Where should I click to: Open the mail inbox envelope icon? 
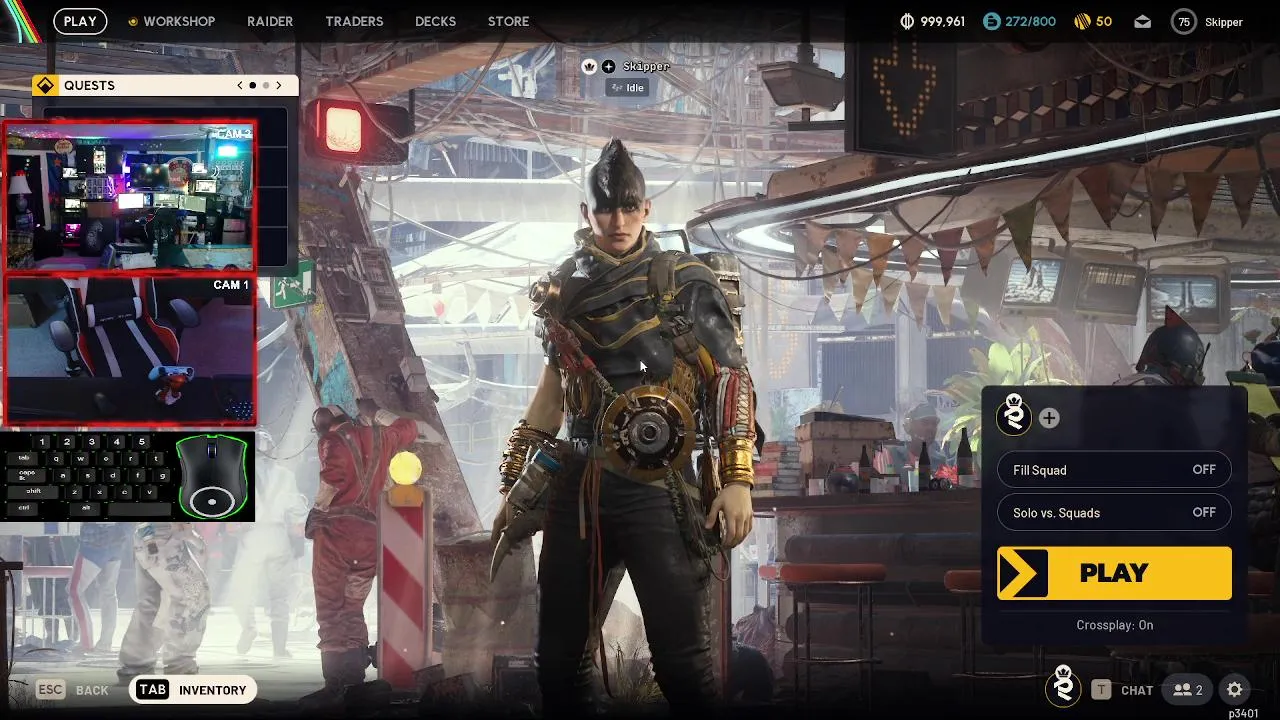point(1142,21)
